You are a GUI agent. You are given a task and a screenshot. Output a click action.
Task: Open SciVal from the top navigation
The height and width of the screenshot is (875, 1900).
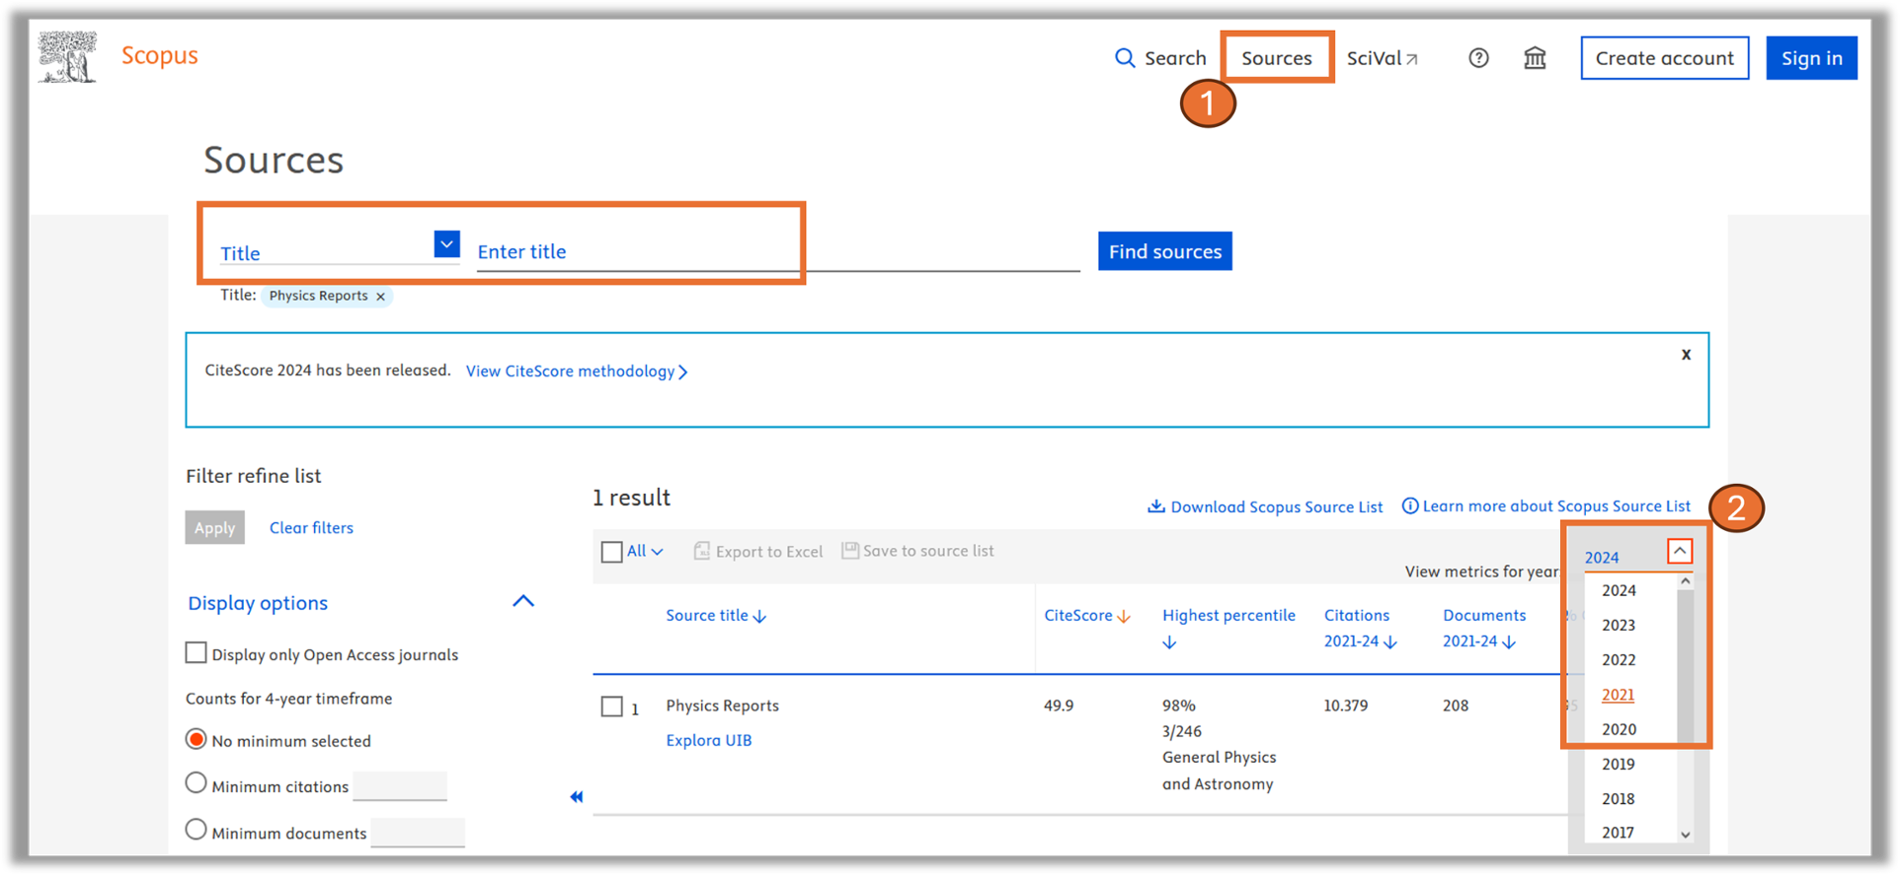(x=1381, y=58)
